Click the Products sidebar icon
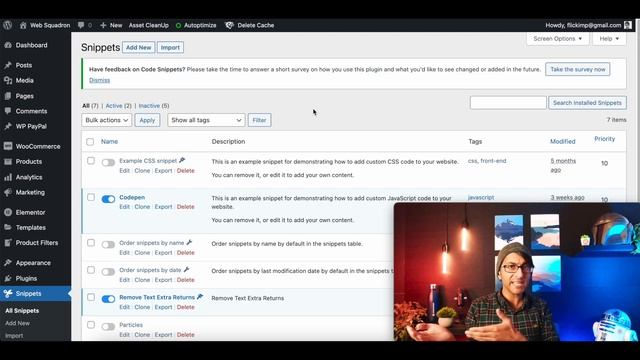Screen dimensions: 640x360 (x=8, y=162)
